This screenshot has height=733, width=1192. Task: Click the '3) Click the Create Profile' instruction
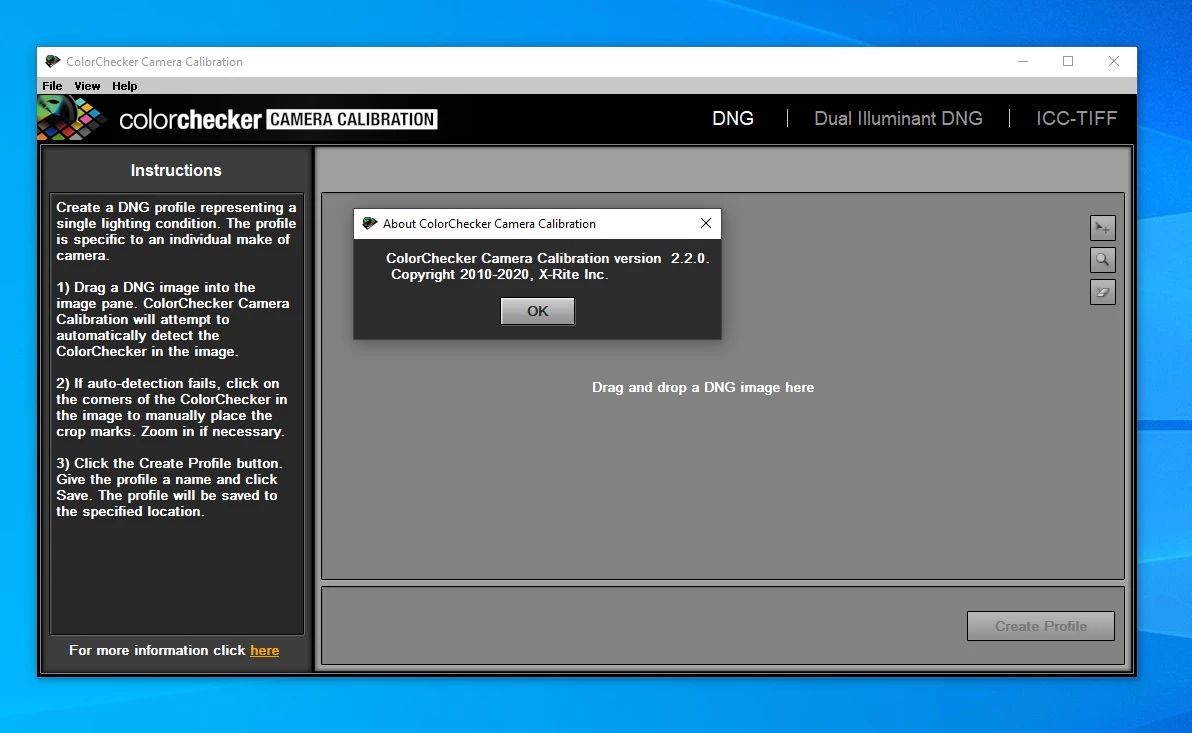pyautogui.click(x=169, y=487)
